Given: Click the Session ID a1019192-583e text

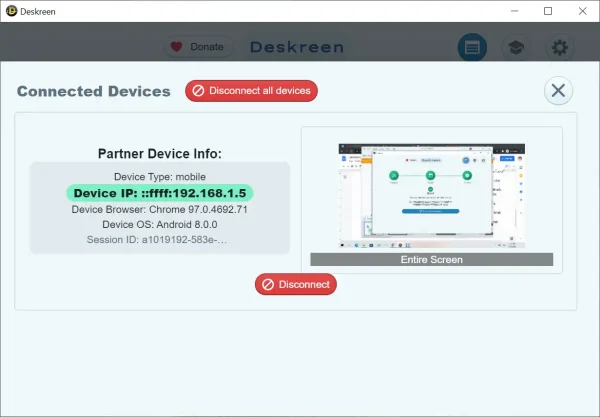Looking at the screenshot, I should (x=157, y=240).
